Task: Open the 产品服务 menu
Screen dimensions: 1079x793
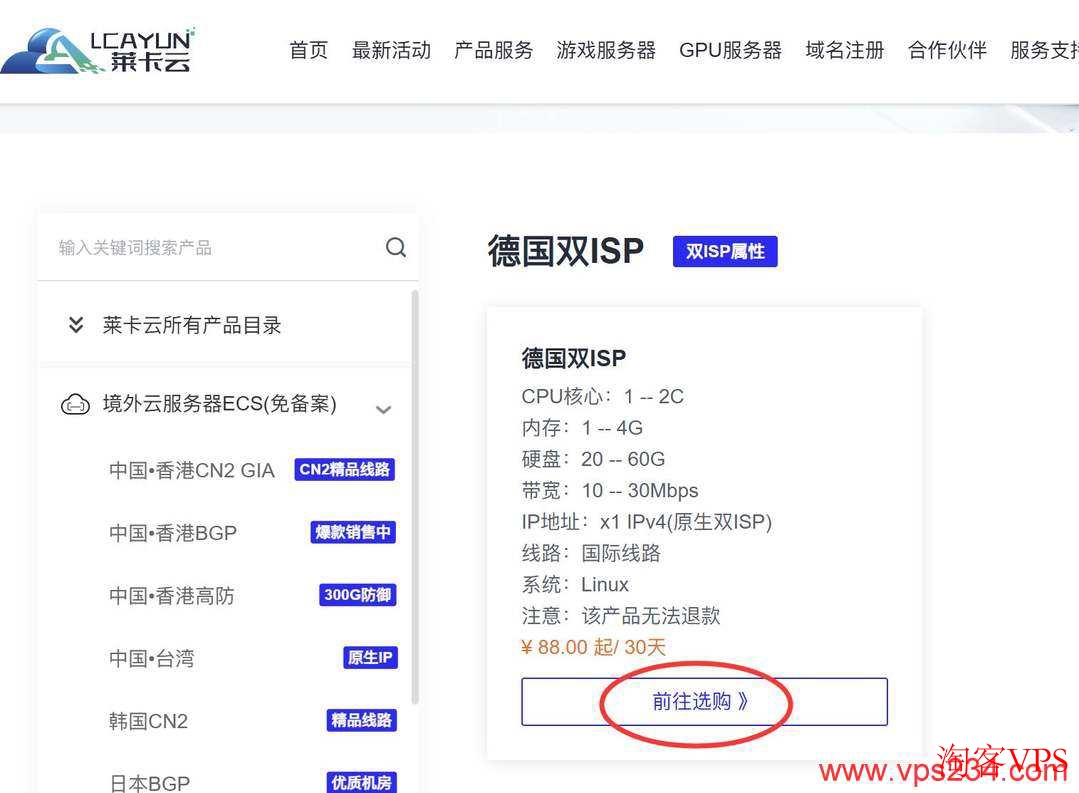Action: [493, 50]
